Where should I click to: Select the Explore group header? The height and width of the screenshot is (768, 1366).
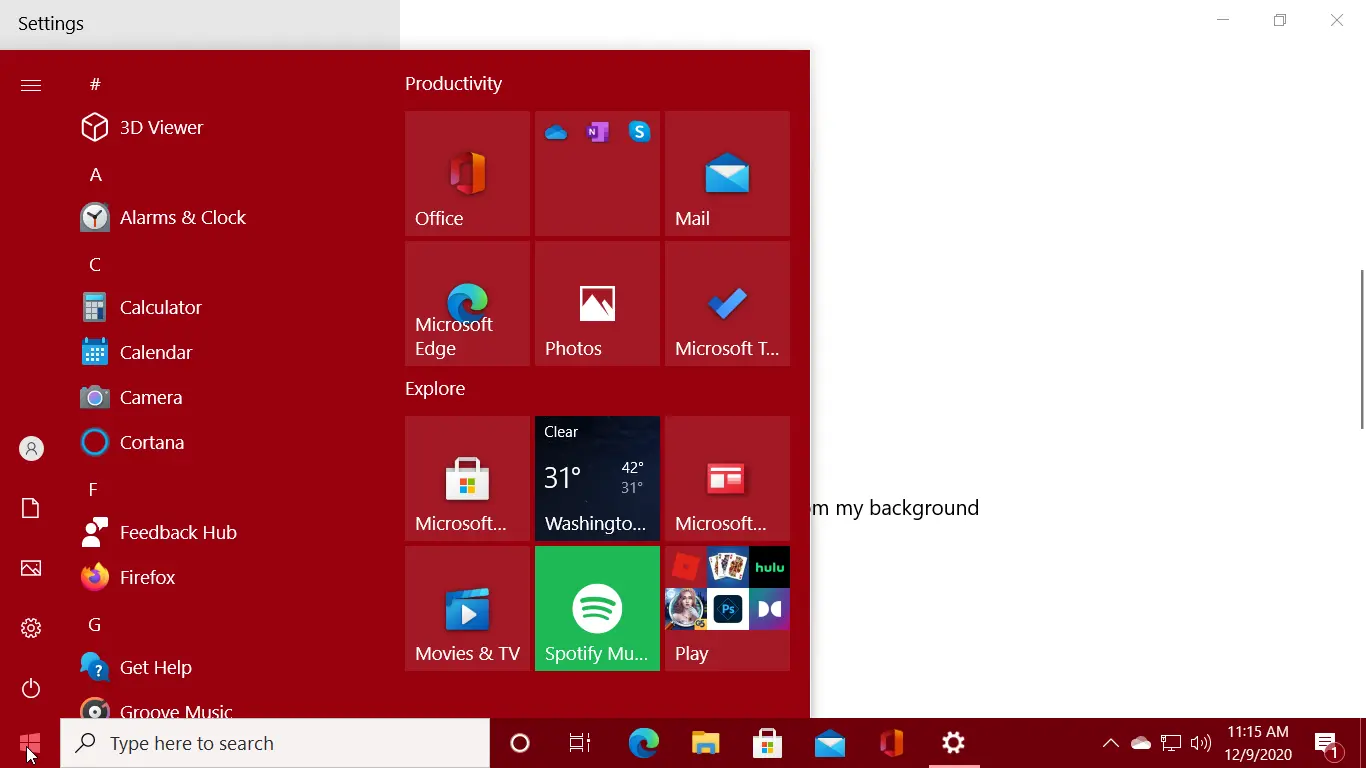(x=435, y=389)
